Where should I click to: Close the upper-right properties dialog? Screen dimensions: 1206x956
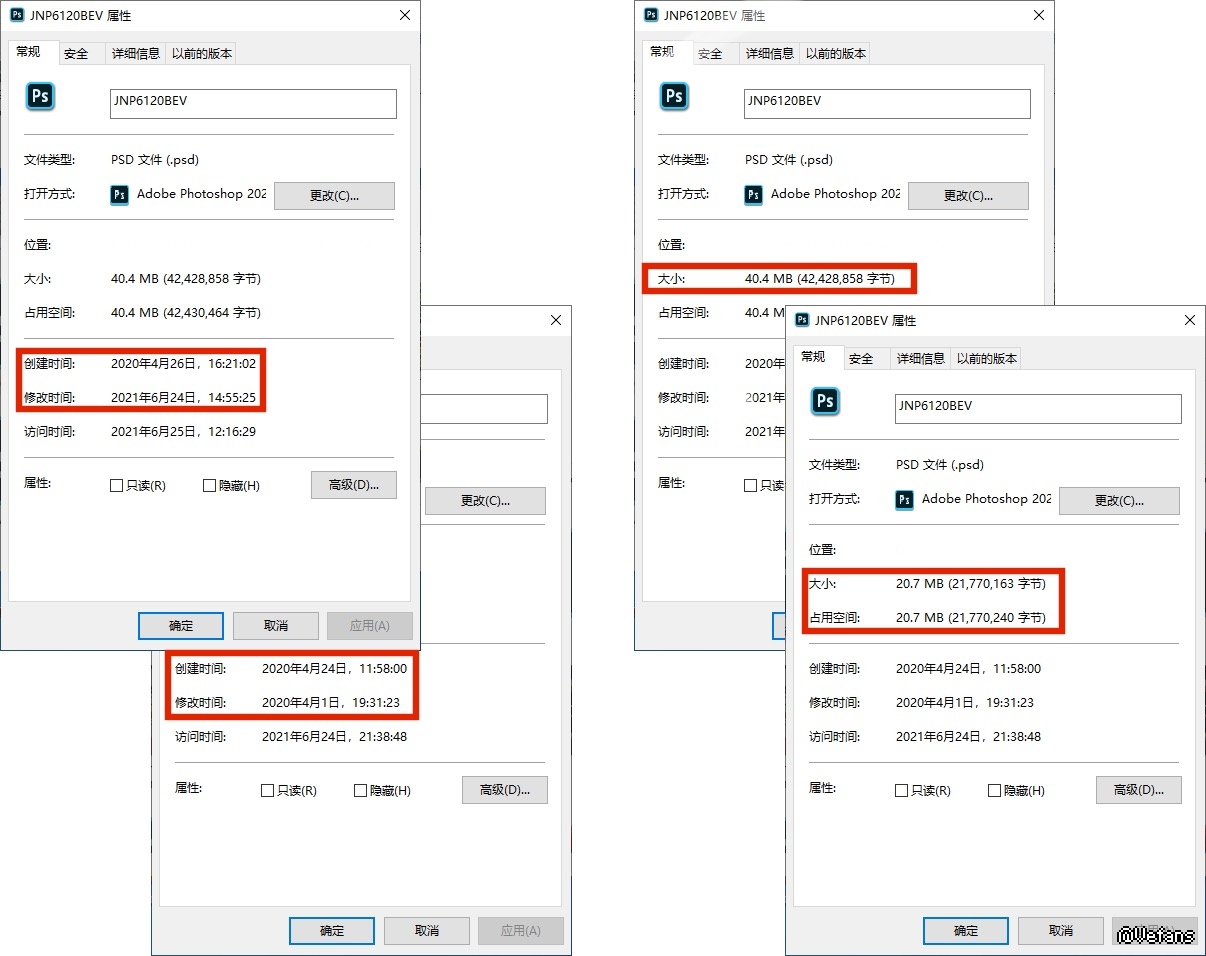click(1038, 16)
